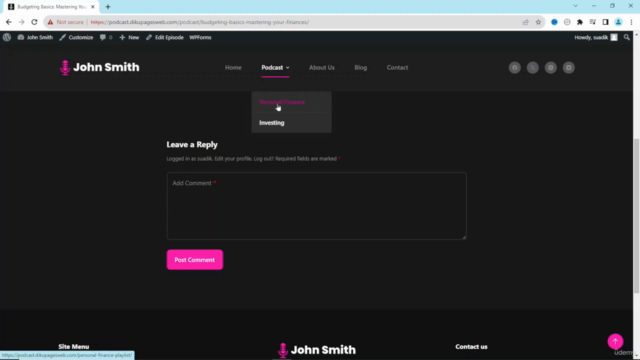Close the Budgeting Basics tab
640x360 pixels.
[x=93, y=7]
